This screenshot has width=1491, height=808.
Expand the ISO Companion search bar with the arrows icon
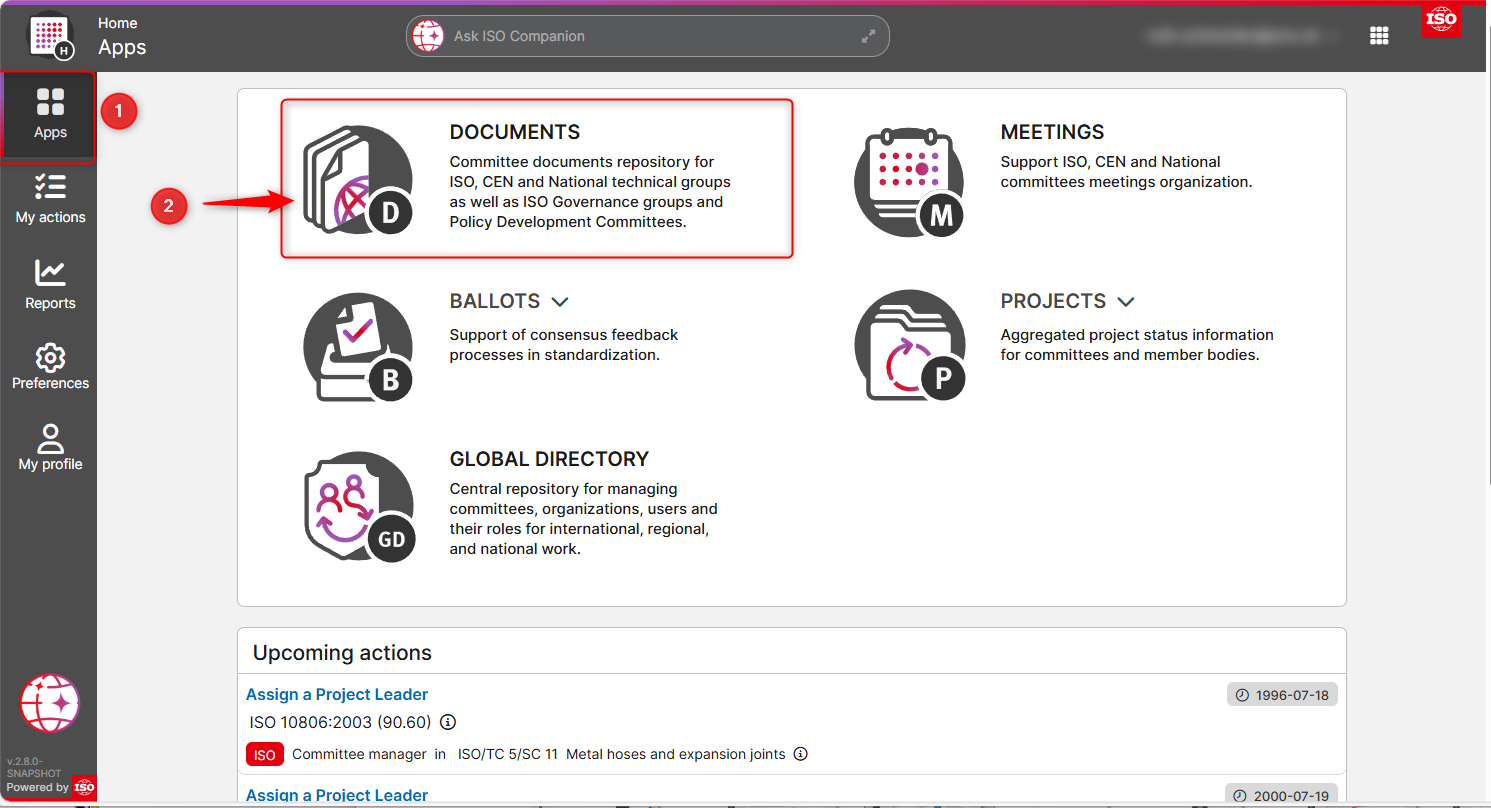868,36
